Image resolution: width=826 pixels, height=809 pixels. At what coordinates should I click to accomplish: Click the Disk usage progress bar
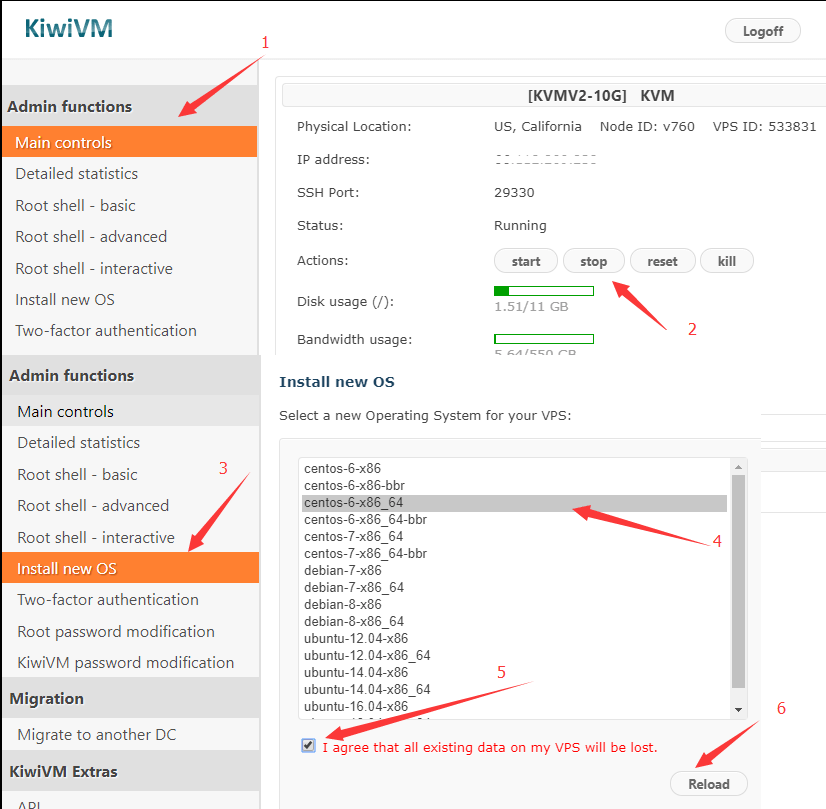point(544,291)
